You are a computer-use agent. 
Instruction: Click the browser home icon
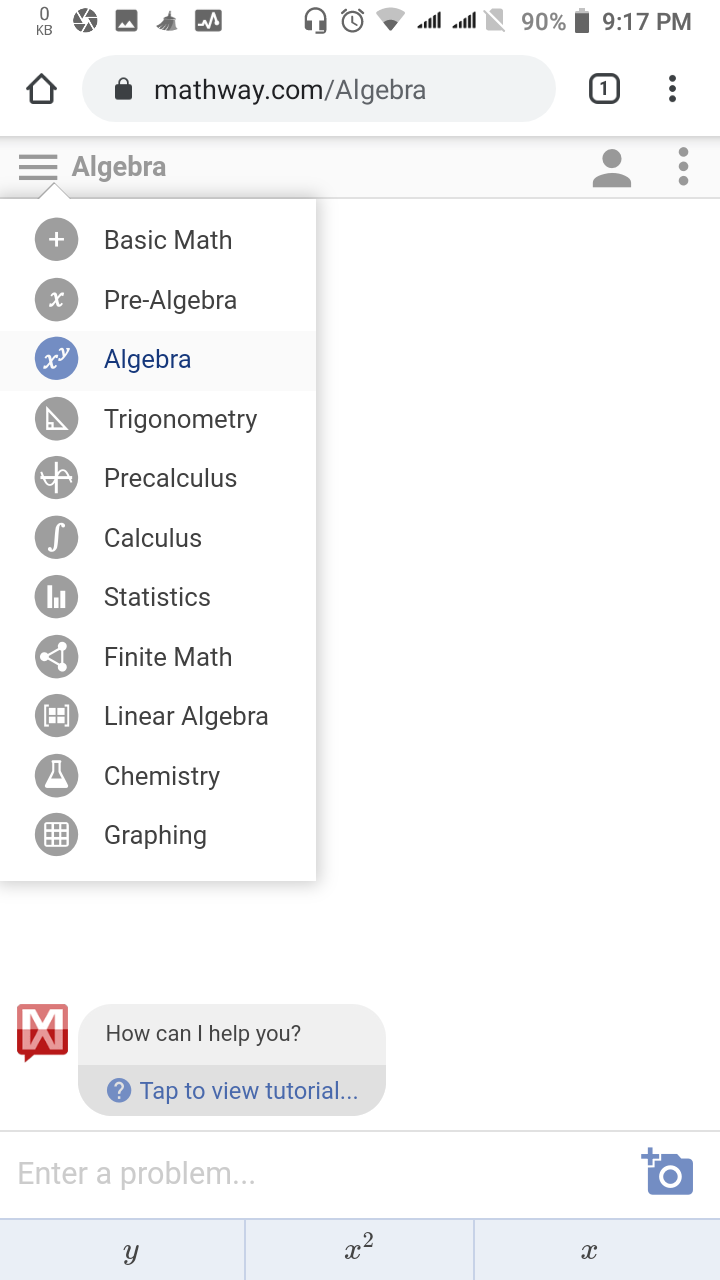(41, 90)
